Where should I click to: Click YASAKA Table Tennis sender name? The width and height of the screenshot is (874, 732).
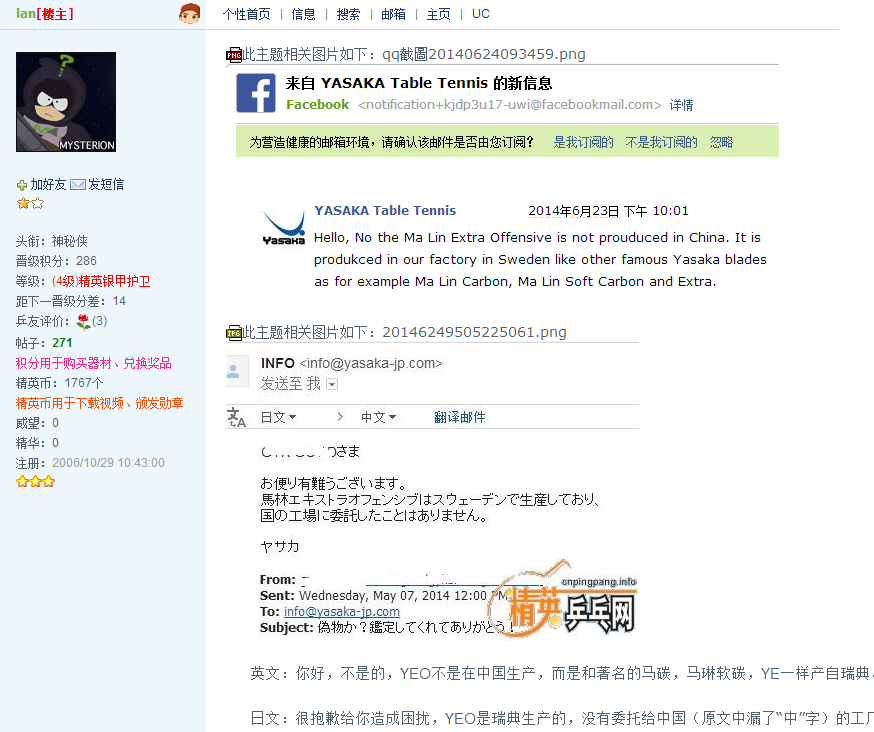coord(385,210)
